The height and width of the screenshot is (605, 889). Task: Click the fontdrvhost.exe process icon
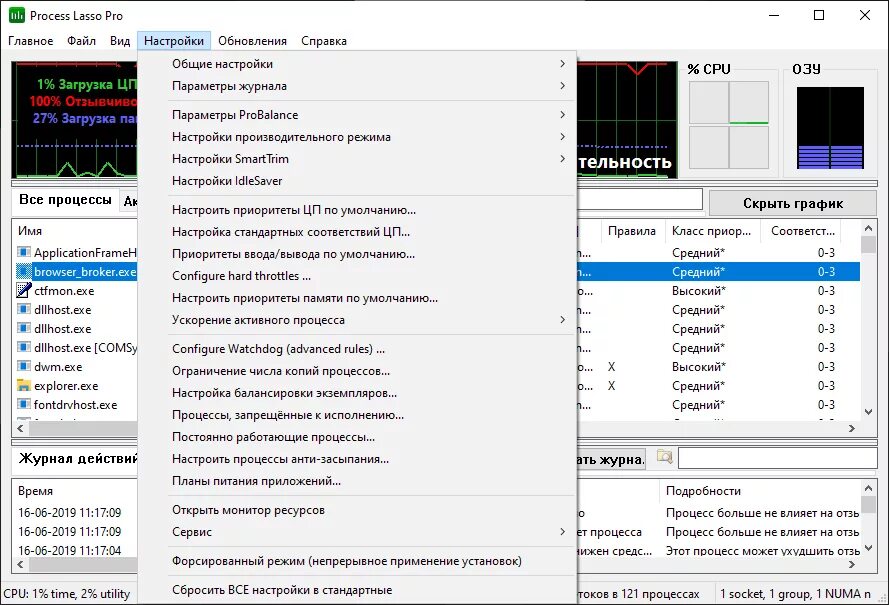point(24,404)
